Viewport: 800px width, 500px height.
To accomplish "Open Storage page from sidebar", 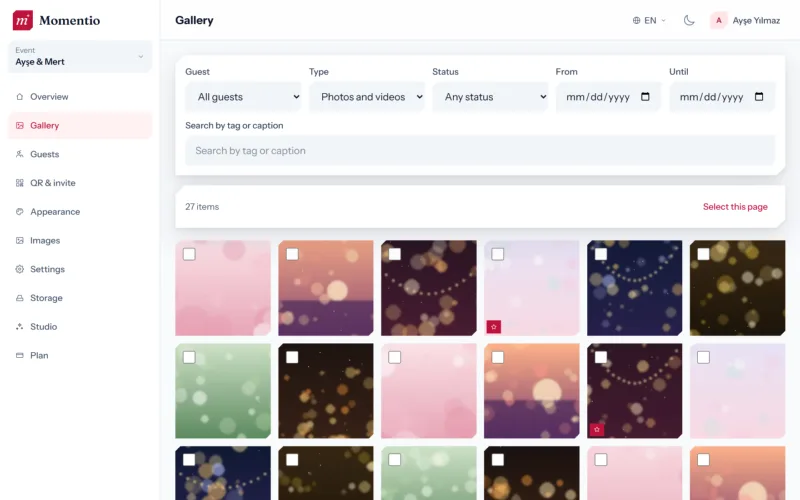I will pyautogui.click(x=80, y=298).
